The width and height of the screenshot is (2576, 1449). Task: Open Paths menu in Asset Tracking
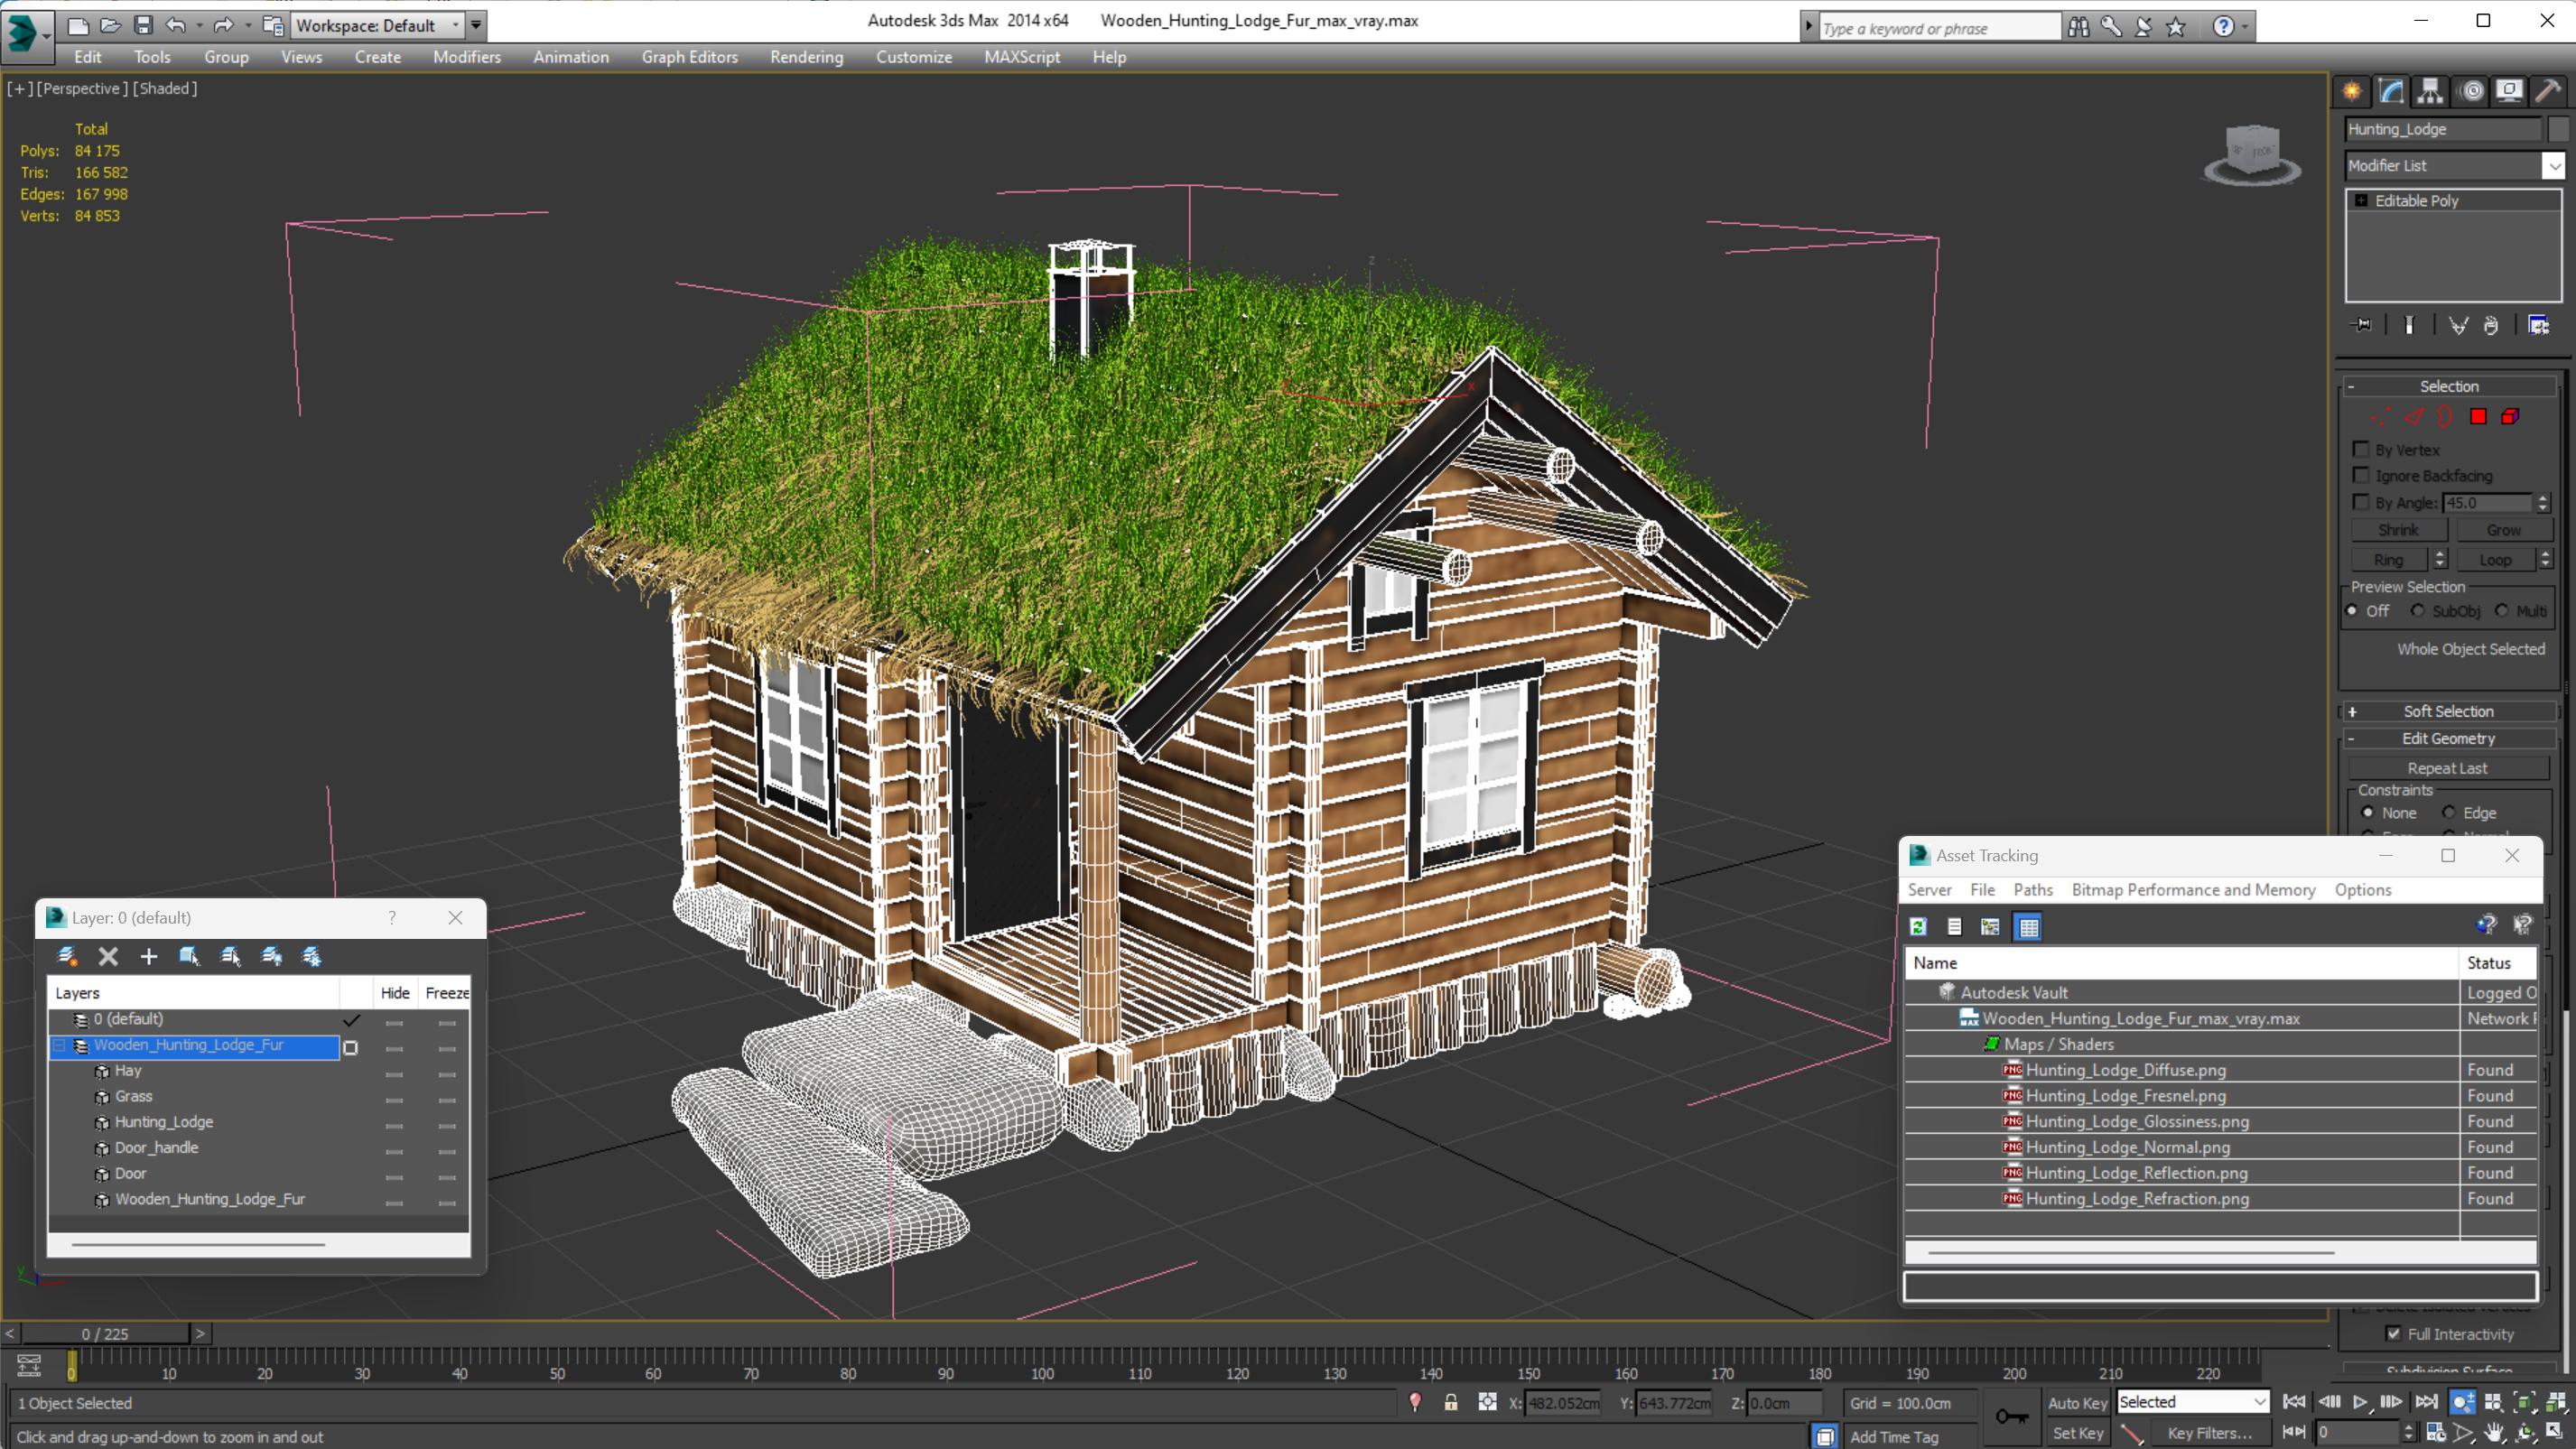[x=2032, y=889]
